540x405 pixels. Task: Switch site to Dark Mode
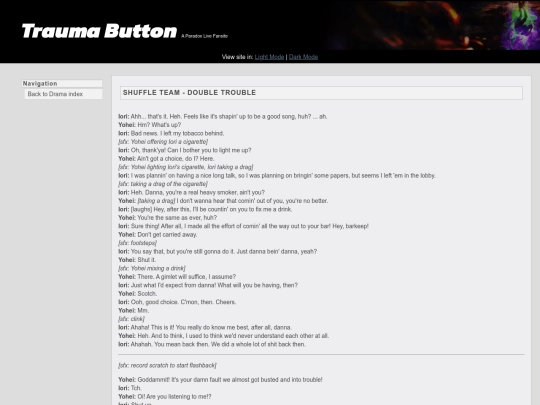point(303,57)
